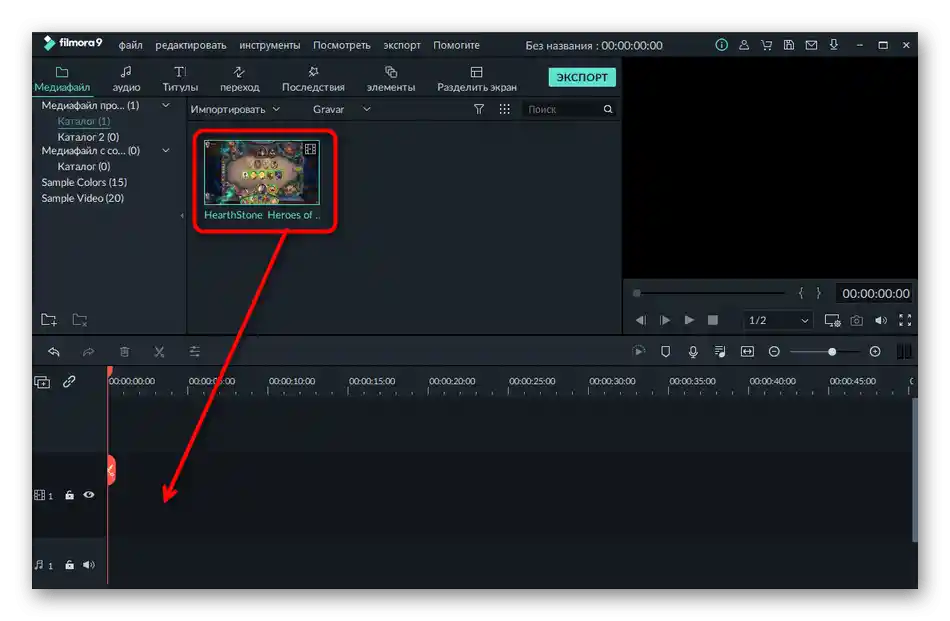Screen dimensions: 950x621
Task: Open the инструменты menu
Action: pos(270,45)
